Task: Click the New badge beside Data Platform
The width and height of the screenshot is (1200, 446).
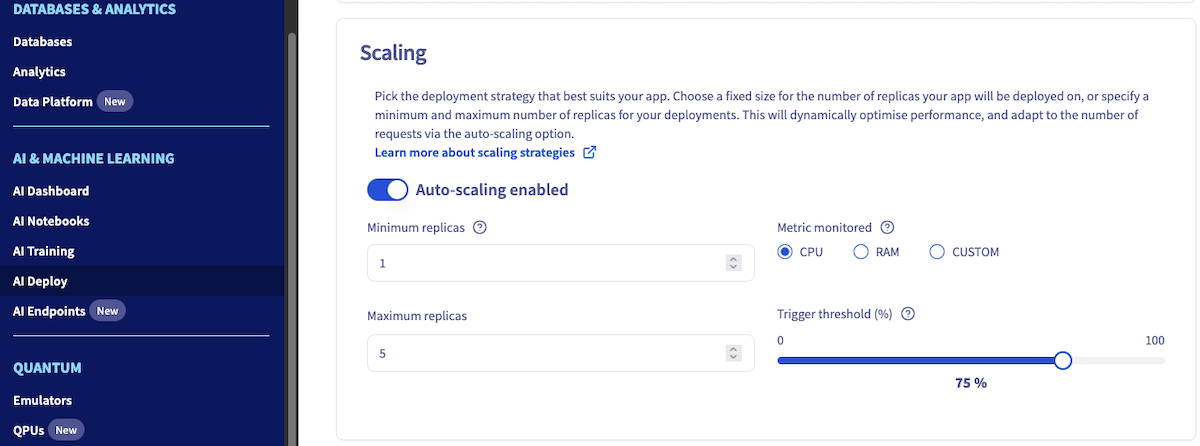Action: pyautogui.click(x=115, y=101)
